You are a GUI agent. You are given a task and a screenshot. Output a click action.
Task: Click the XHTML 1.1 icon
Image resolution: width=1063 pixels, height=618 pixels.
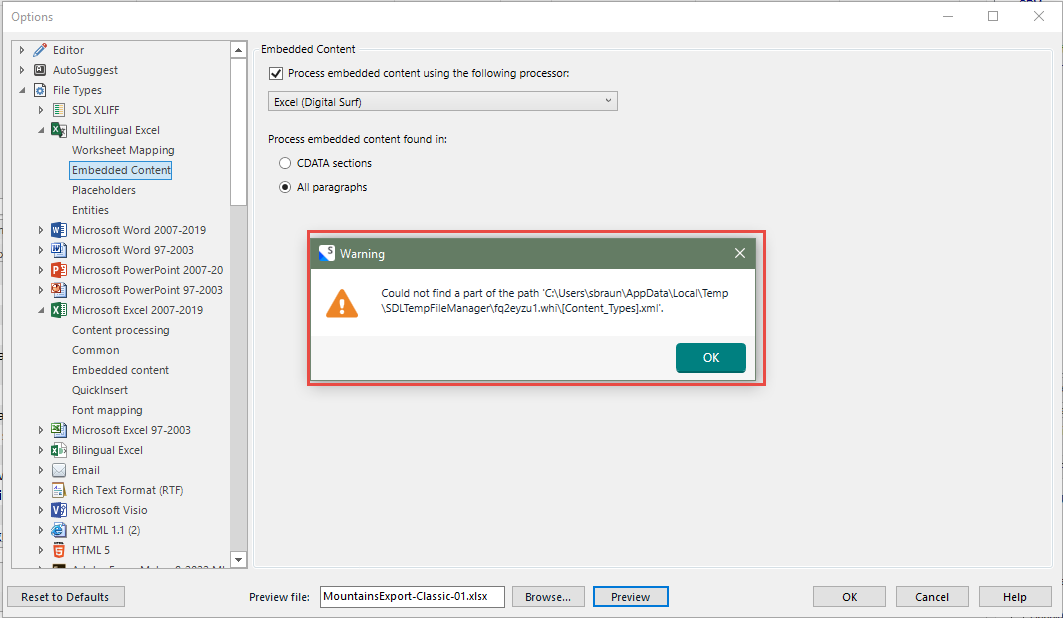(x=59, y=530)
